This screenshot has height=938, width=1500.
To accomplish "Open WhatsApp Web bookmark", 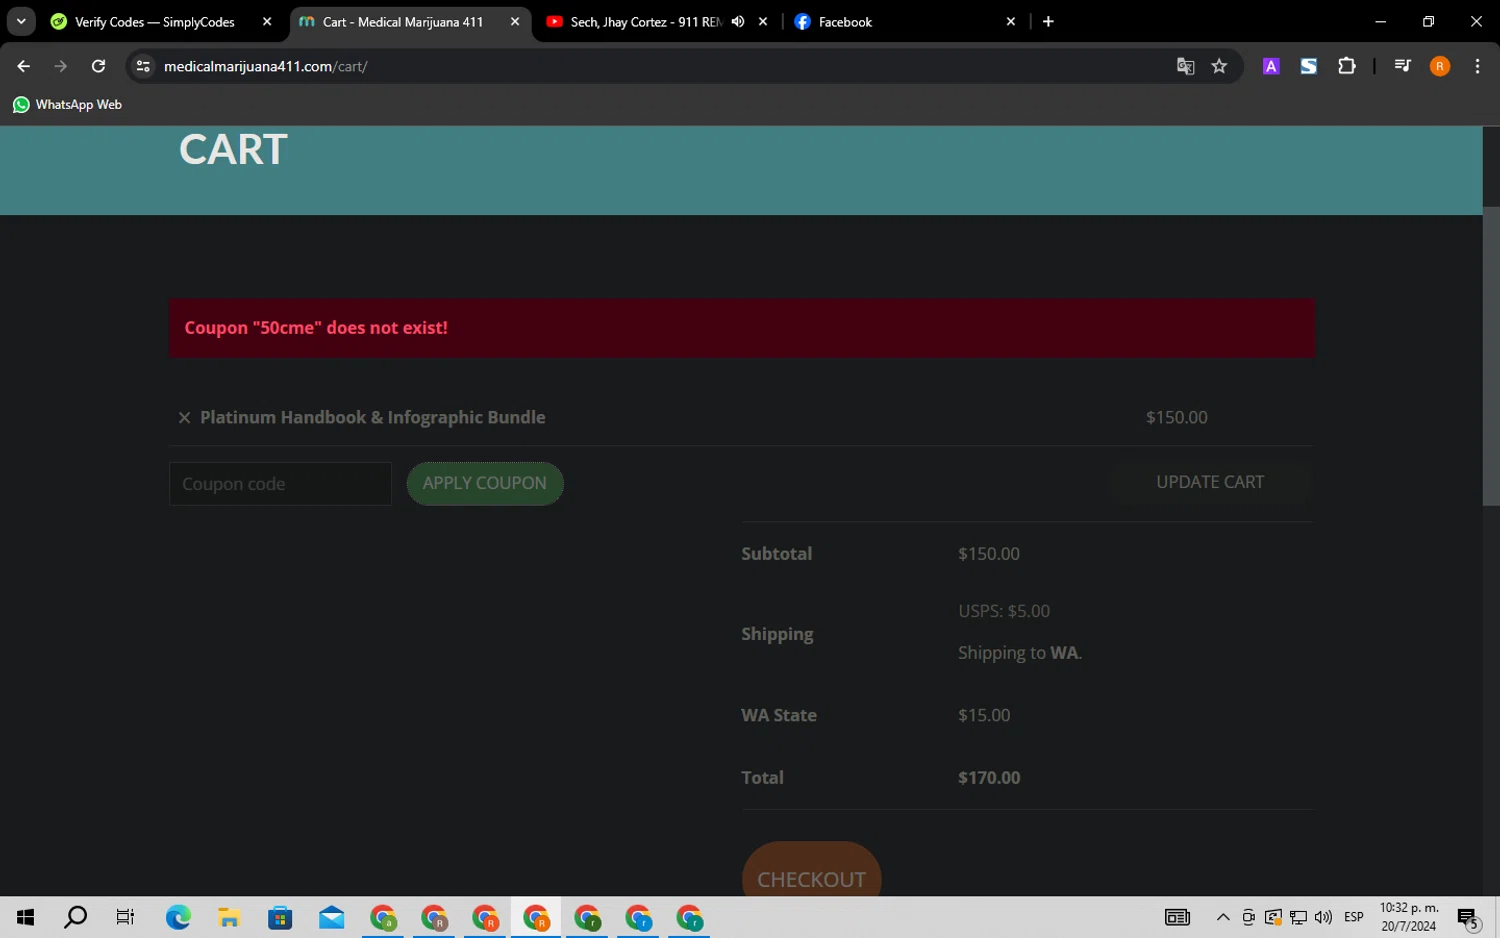I will click(x=67, y=104).
